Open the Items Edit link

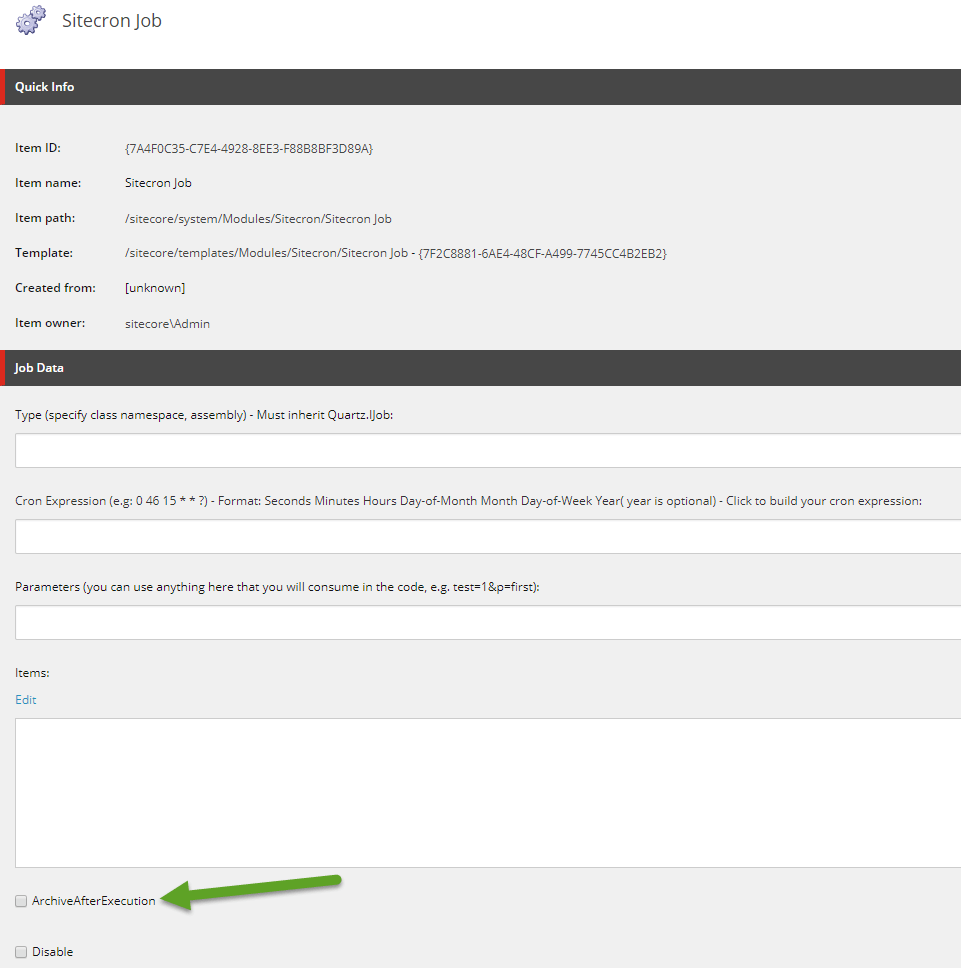[x=26, y=700]
